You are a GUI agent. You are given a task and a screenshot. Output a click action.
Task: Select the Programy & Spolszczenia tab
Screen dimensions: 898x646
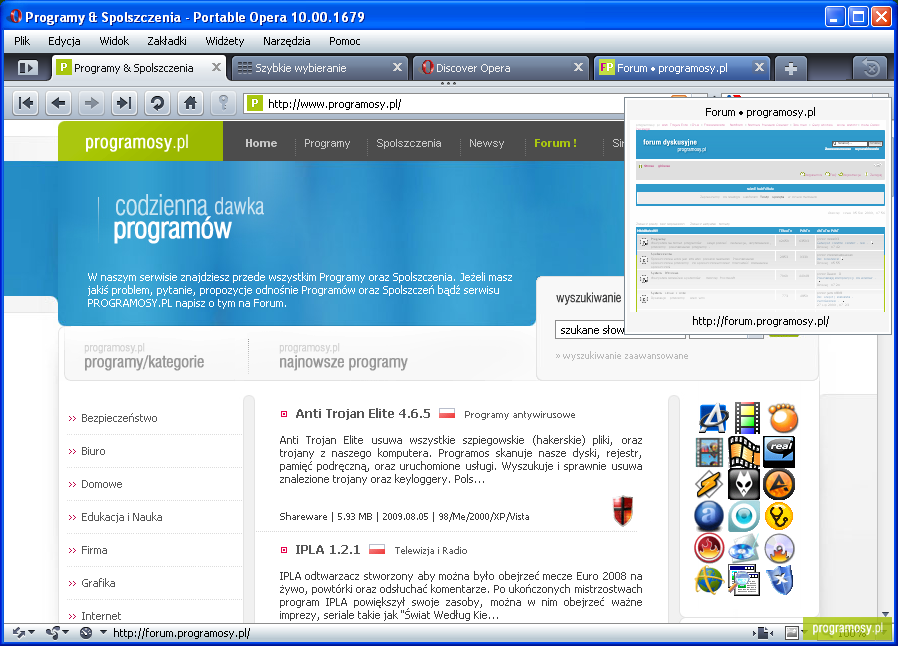click(x=139, y=68)
